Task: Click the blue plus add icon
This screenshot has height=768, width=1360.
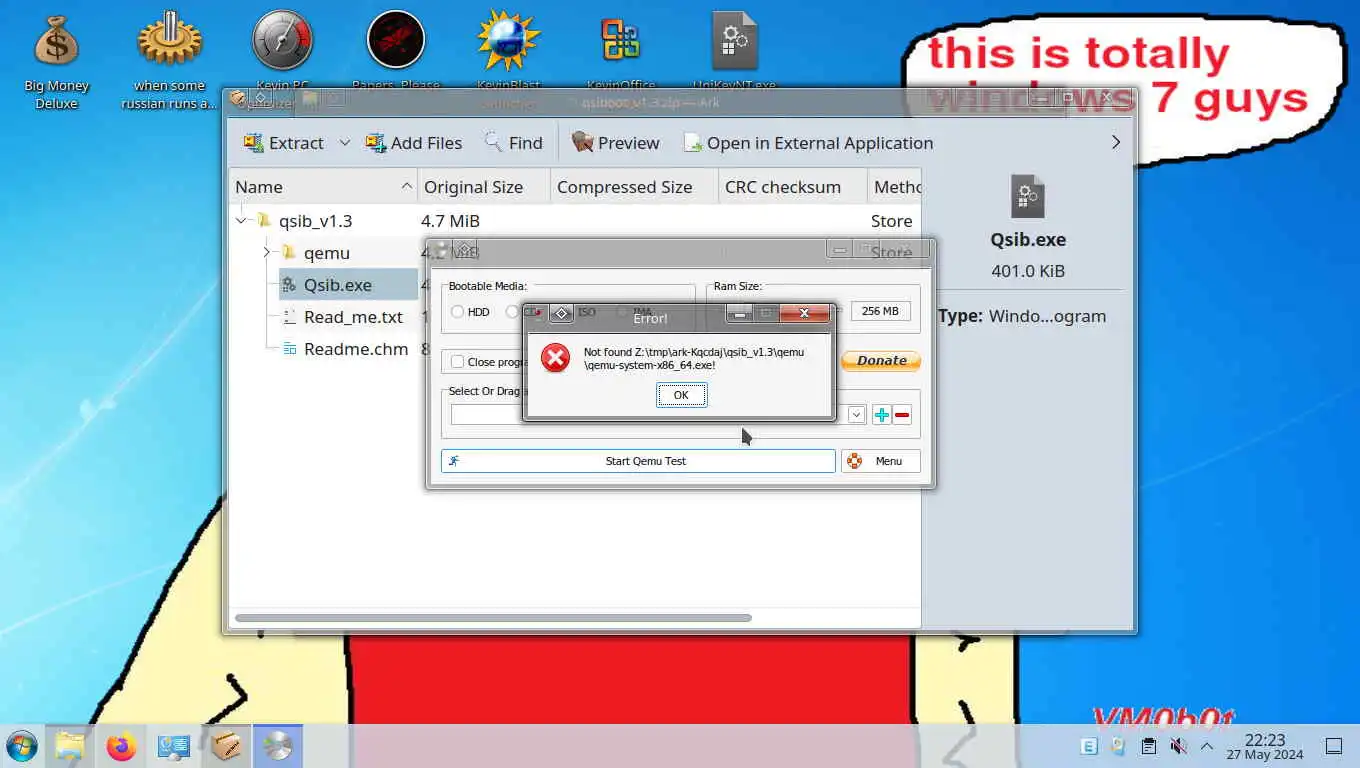Action: (x=881, y=415)
